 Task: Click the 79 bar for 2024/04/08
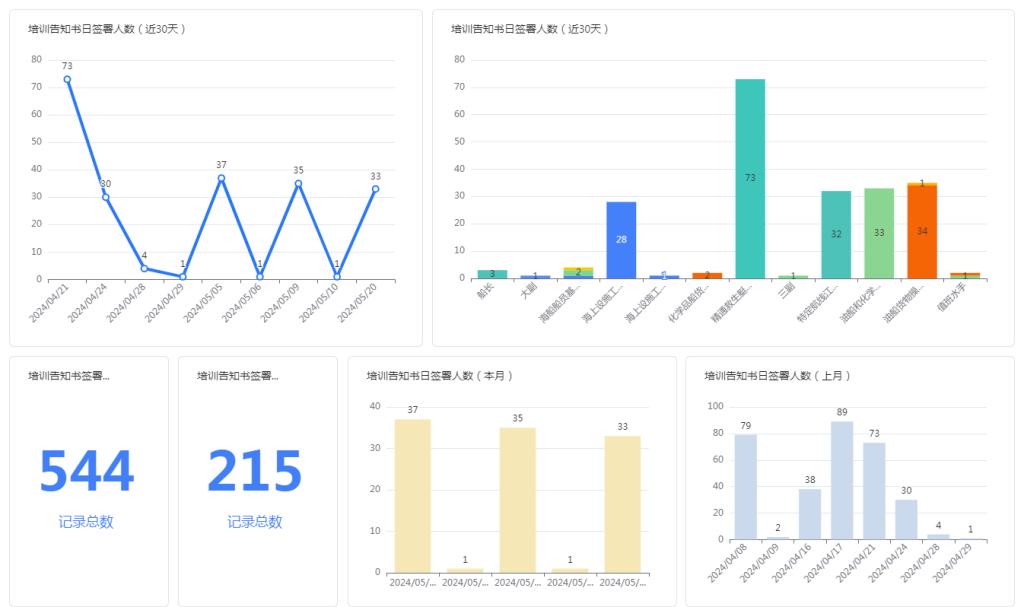745,487
